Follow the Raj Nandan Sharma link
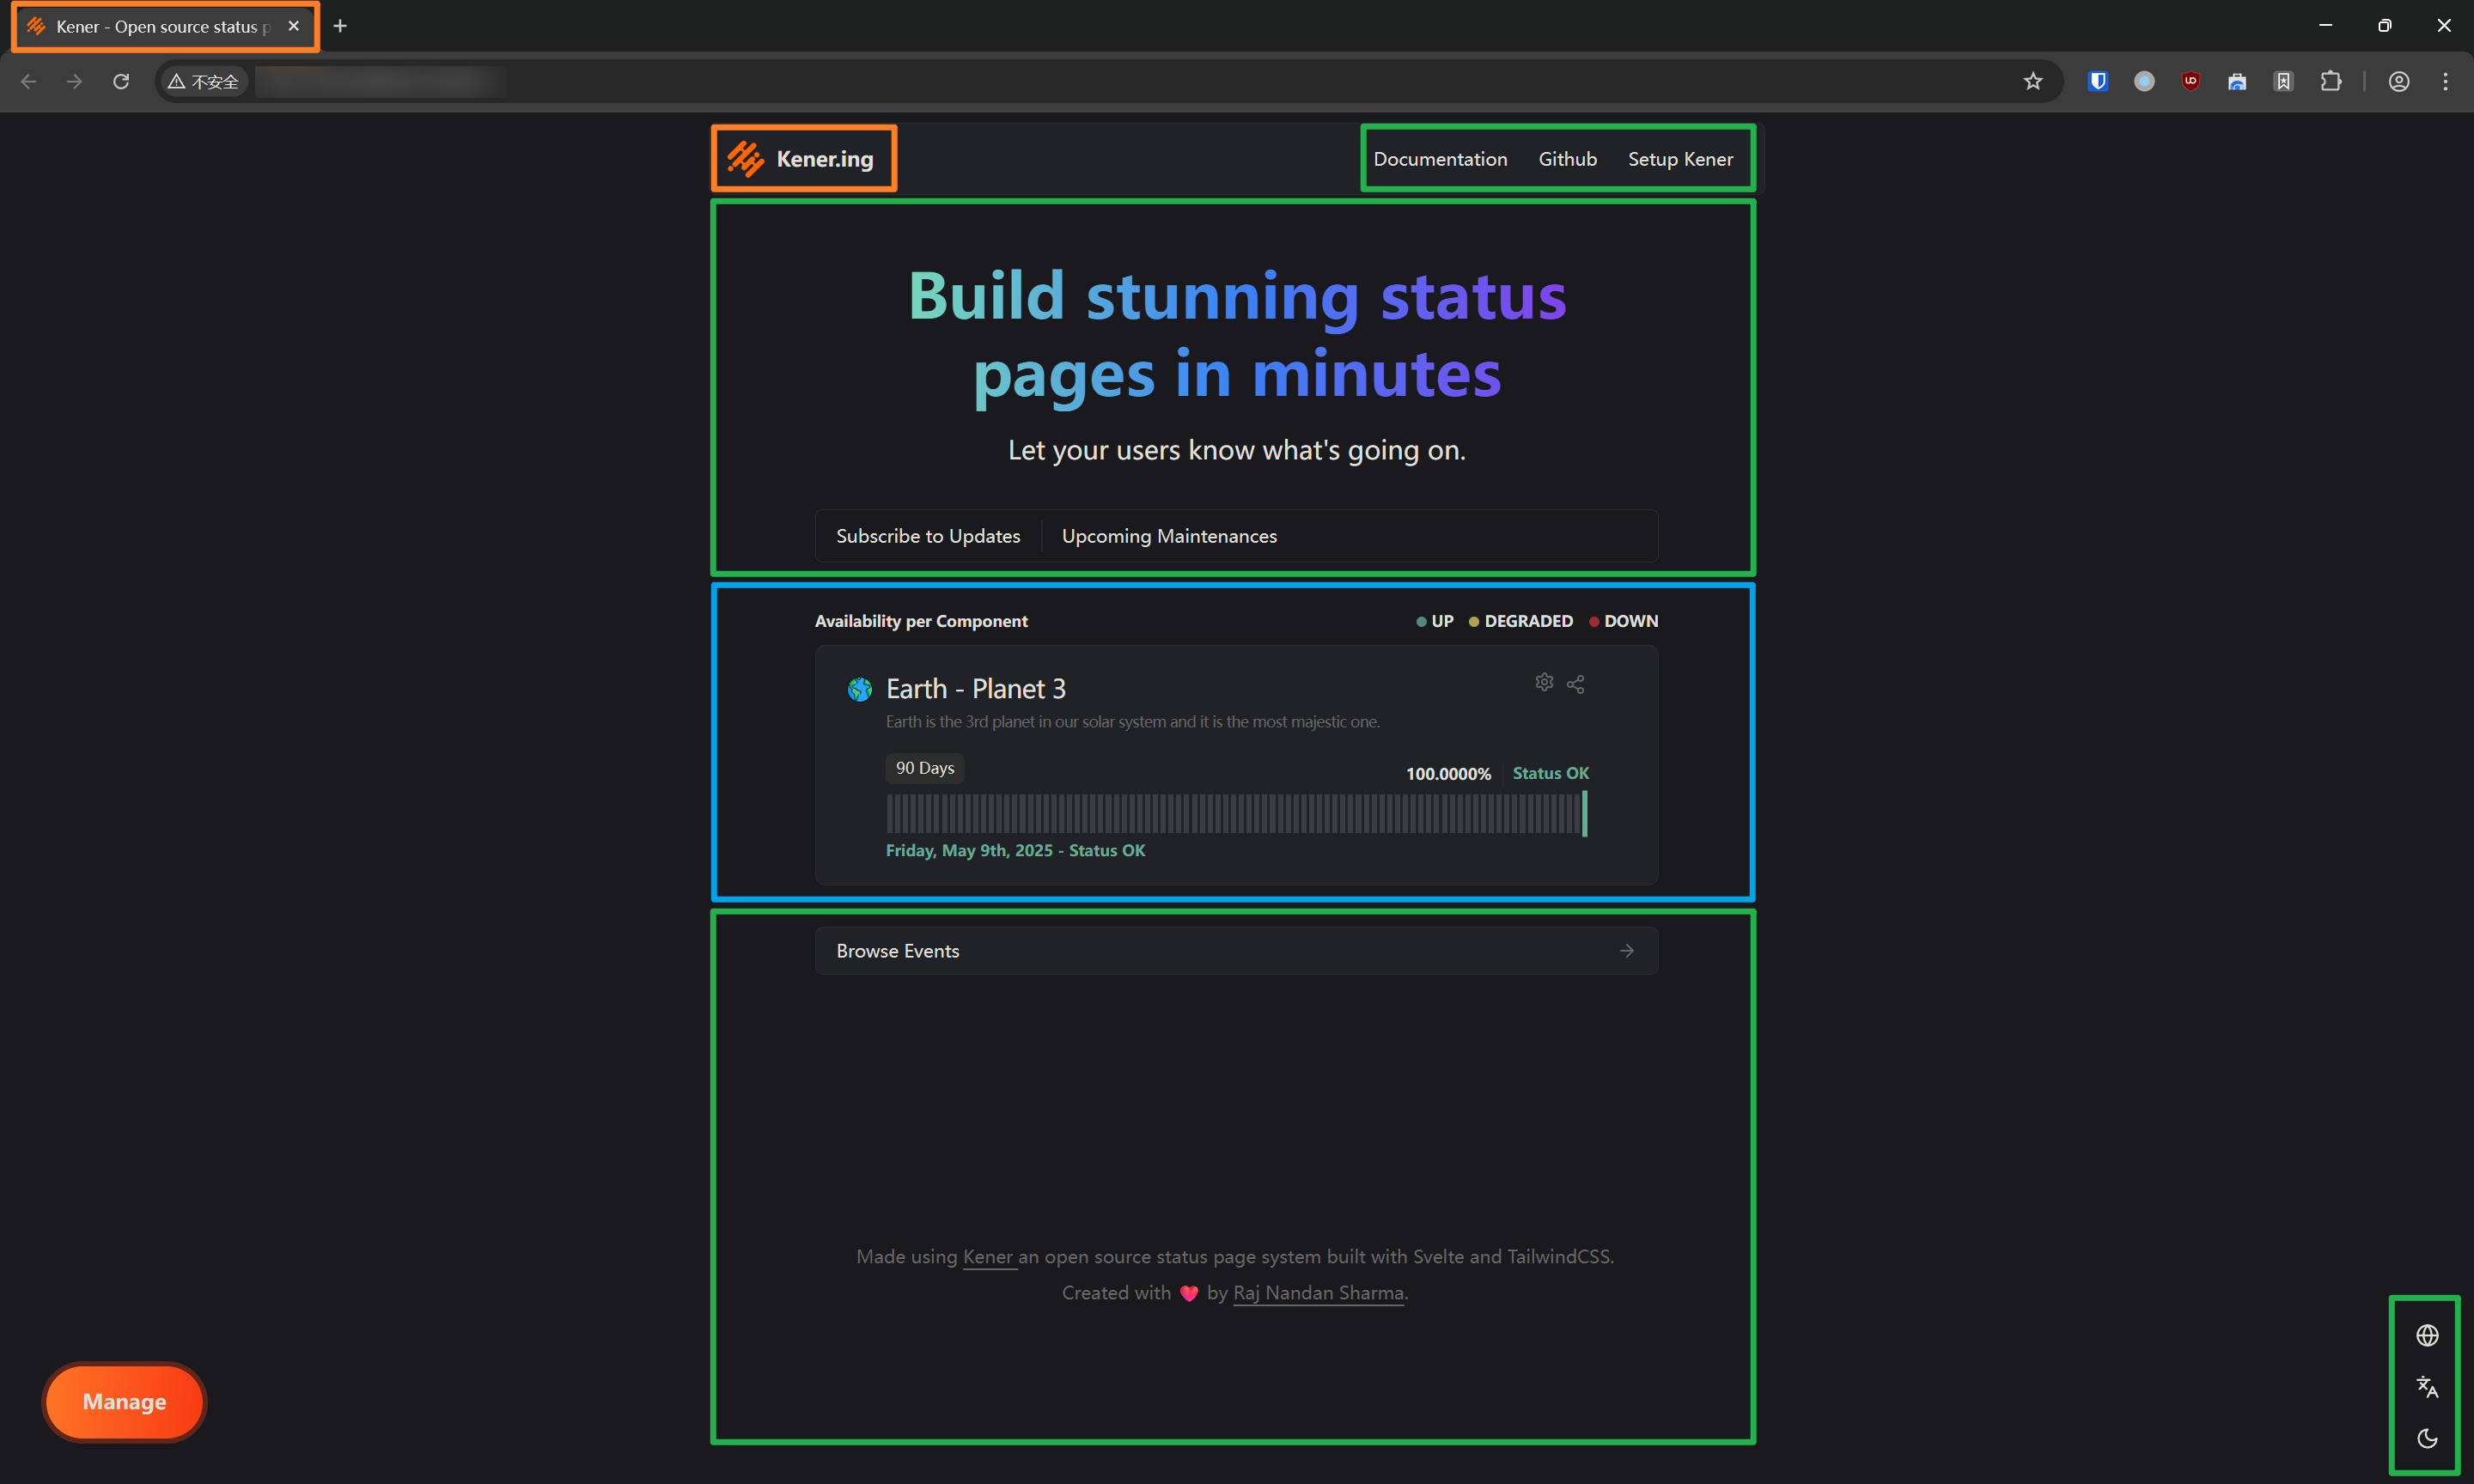Image resolution: width=2474 pixels, height=1484 pixels. [x=1318, y=1293]
